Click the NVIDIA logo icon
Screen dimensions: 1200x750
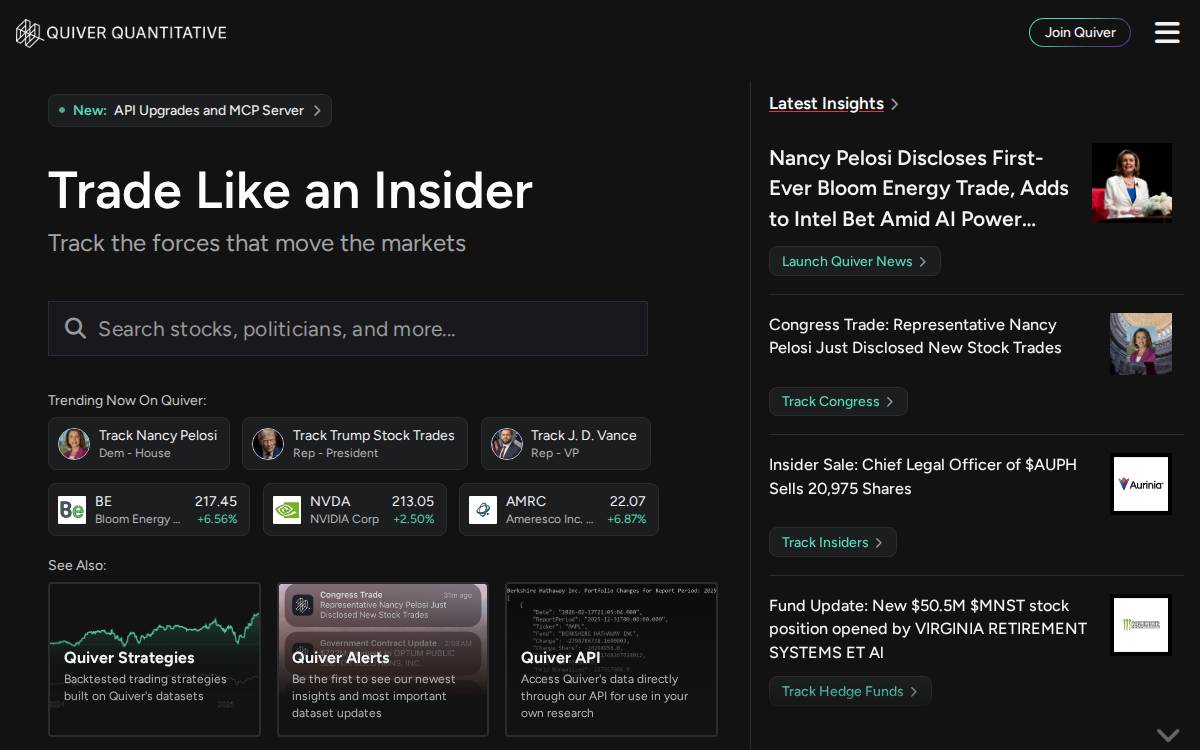click(287, 510)
